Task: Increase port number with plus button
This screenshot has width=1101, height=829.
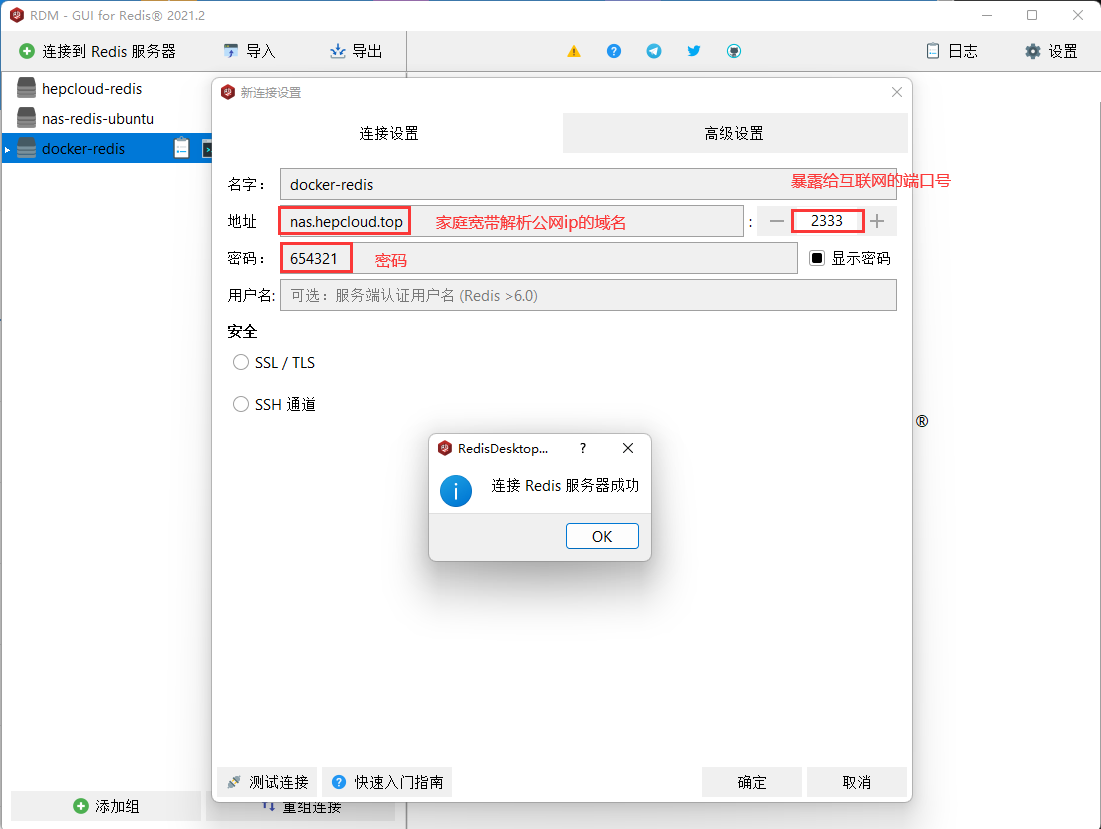Action: click(x=877, y=221)
